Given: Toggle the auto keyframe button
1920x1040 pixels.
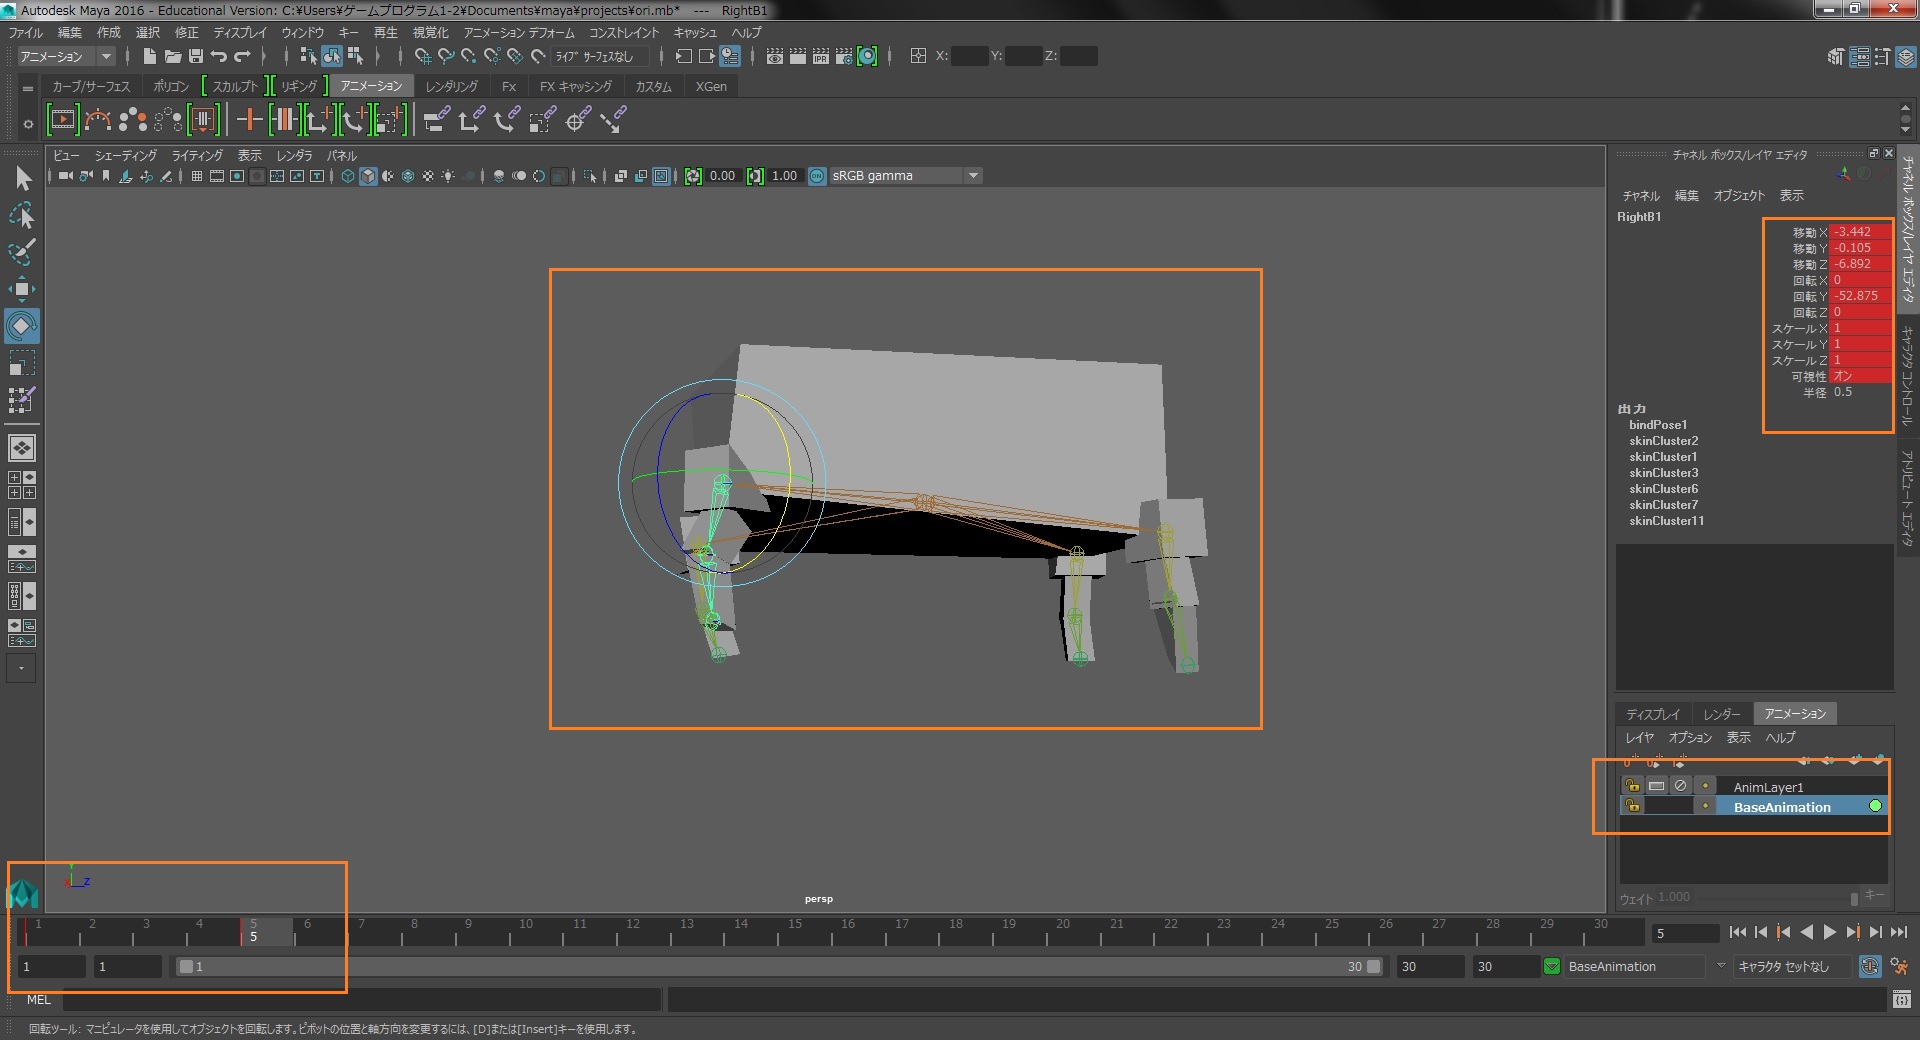Looking at the screenshot, I should coord(1870,966).
